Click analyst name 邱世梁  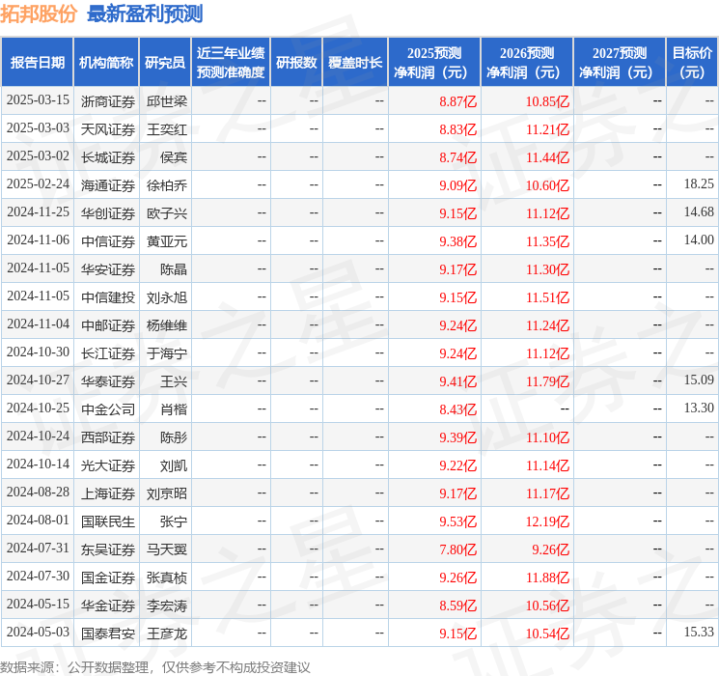tap(166, 101)
